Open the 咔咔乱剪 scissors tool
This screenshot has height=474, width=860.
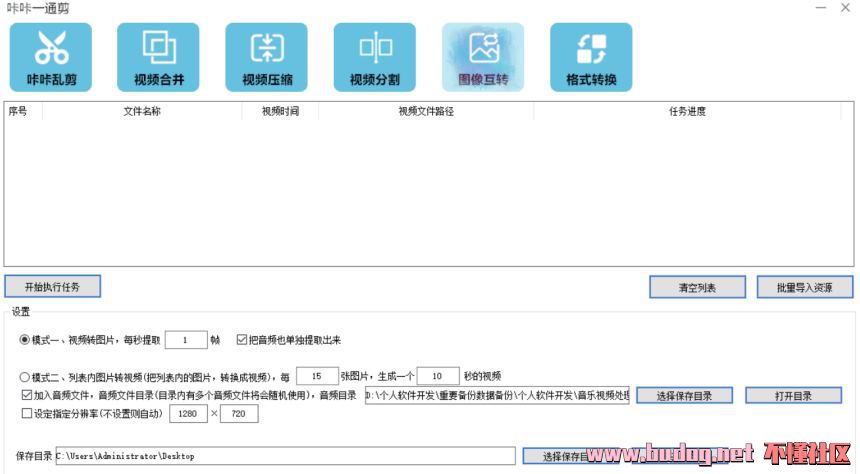click(x=50, y=57)
